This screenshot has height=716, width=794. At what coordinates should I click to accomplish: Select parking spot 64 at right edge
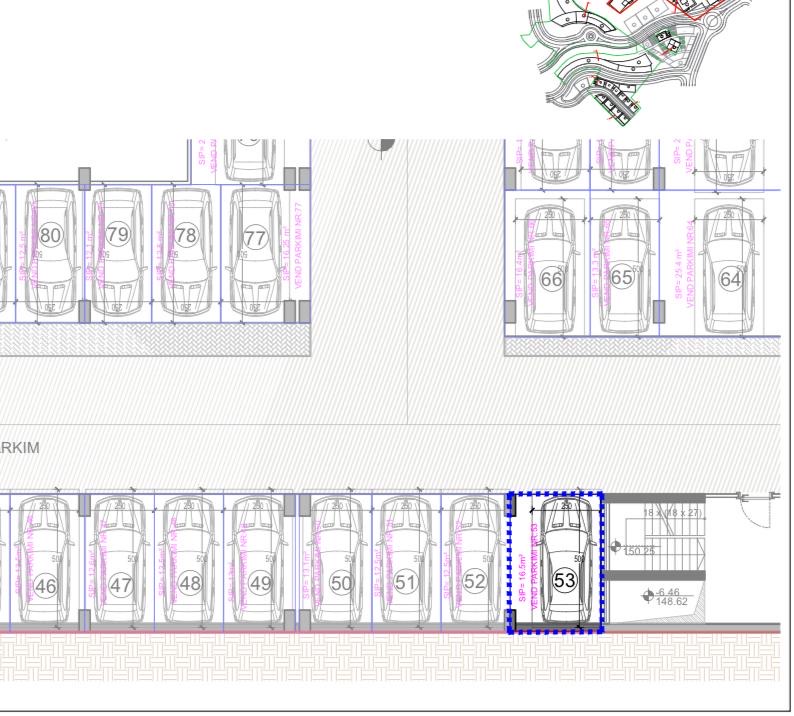731,280
